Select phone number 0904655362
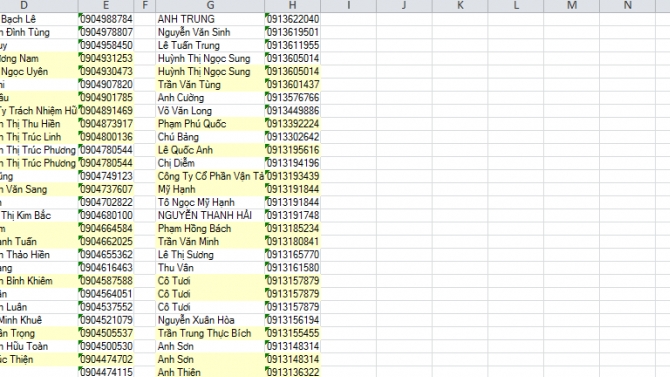The width and height of the screenshot is (670, 377). click(x=106, y=255)
